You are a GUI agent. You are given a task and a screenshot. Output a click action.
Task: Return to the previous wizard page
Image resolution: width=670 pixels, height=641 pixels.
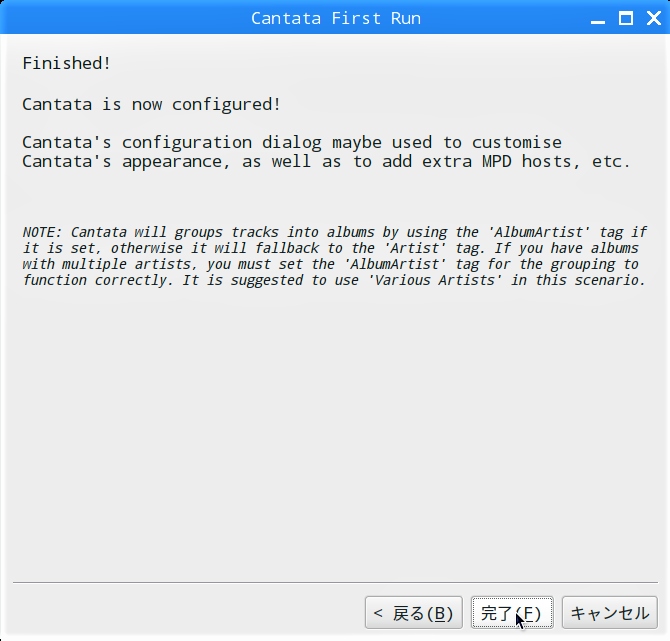tap(414, 613)
